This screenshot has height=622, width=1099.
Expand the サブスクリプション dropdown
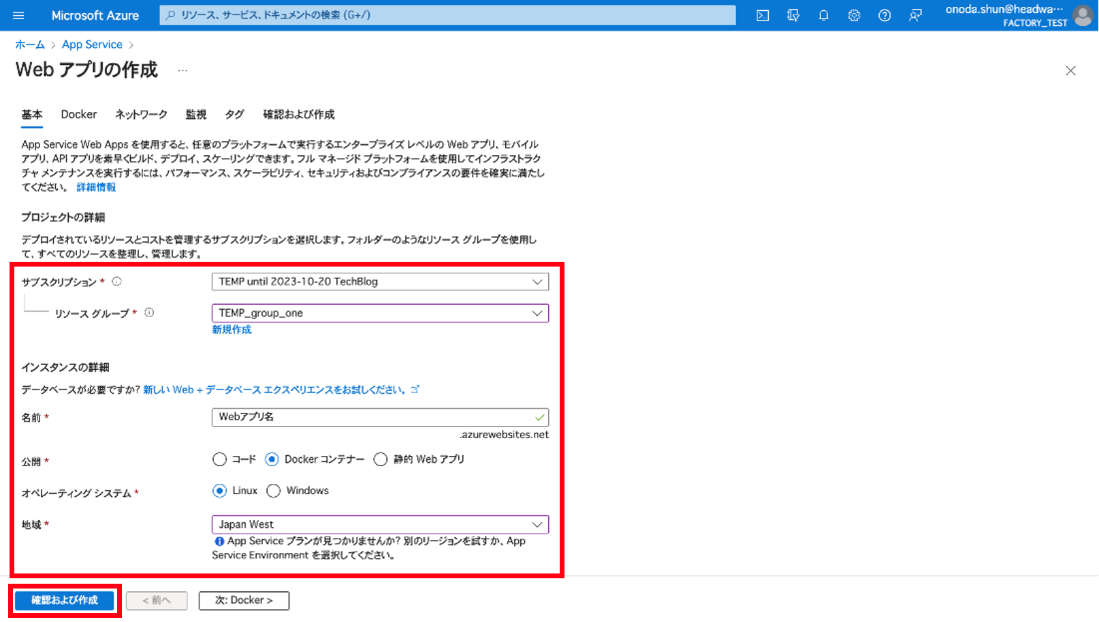[380, 282]
